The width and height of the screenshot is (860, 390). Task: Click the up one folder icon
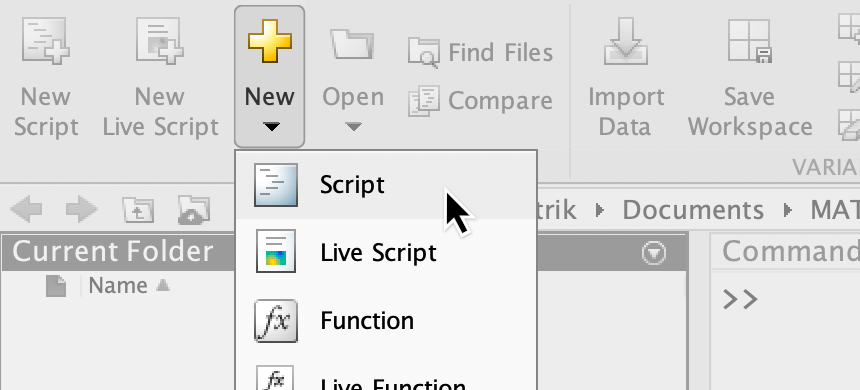click(x=138, y=210)
